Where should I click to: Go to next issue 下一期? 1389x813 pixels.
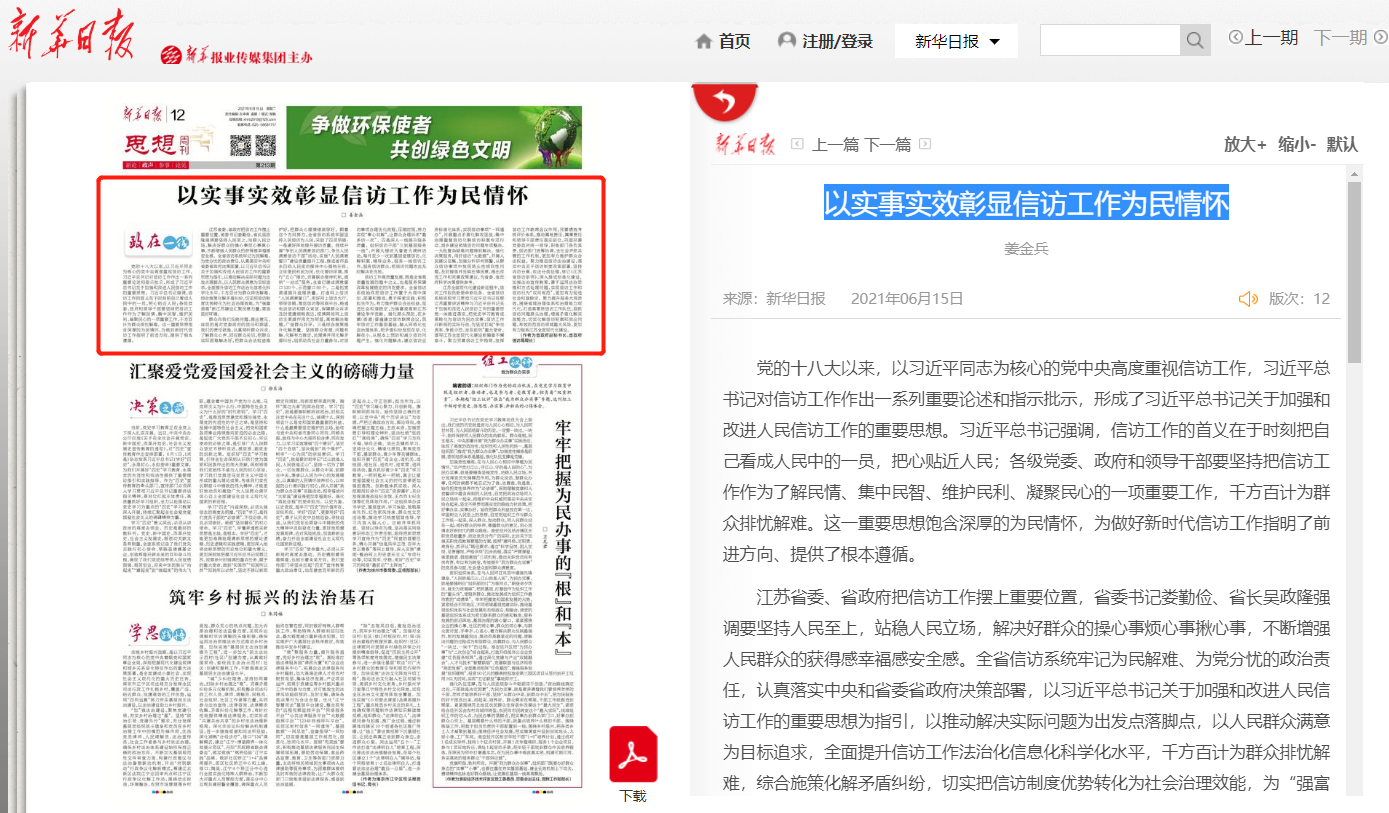[x=1340, y=37]
